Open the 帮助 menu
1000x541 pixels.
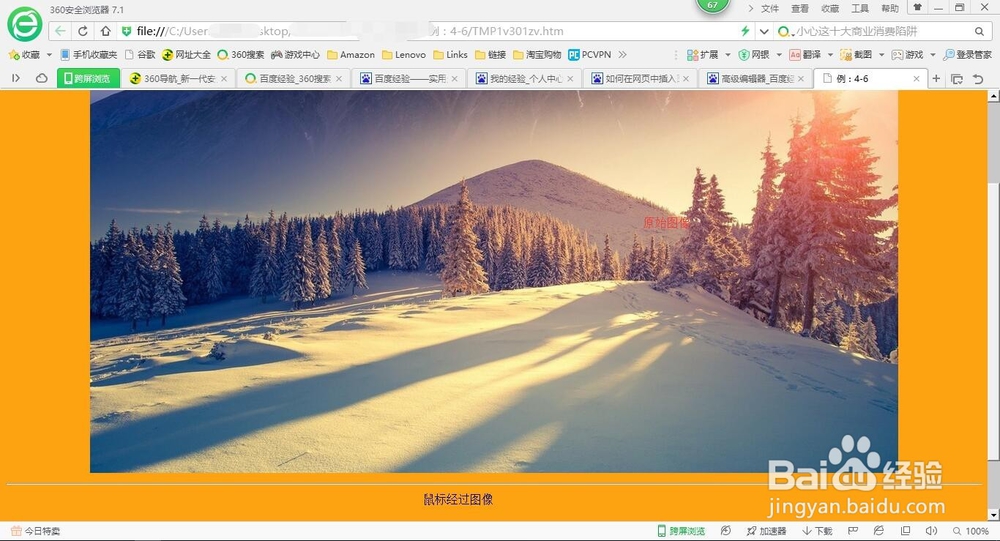click(x=890, y=8)
